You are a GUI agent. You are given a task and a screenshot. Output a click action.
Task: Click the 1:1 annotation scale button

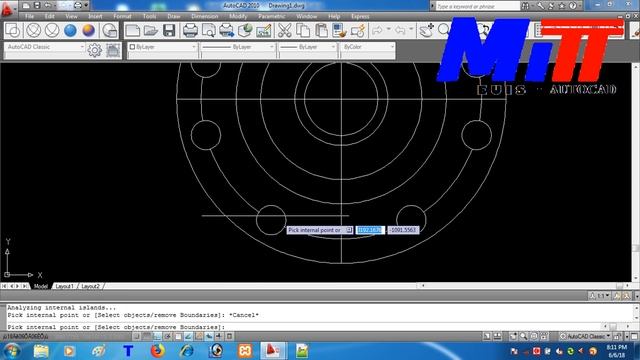(x=599, y=296)
